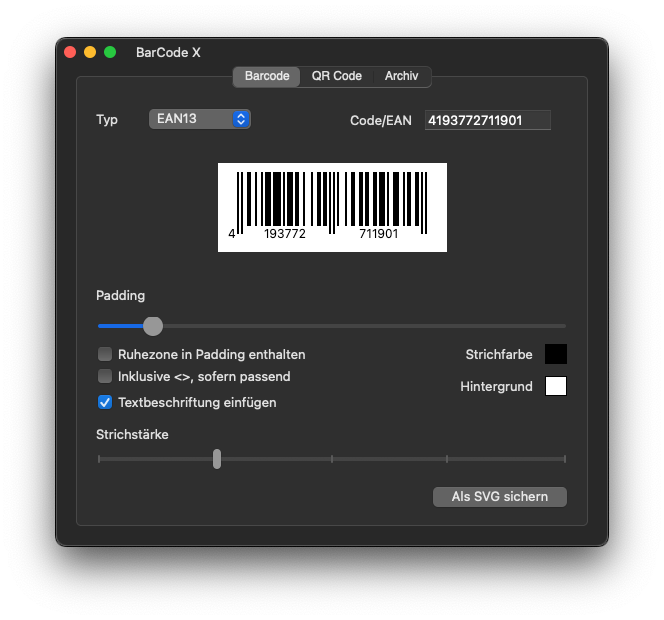Click the Code/EAN input field
The height and width of the screenshot is (620, 664).
(488, 120)
